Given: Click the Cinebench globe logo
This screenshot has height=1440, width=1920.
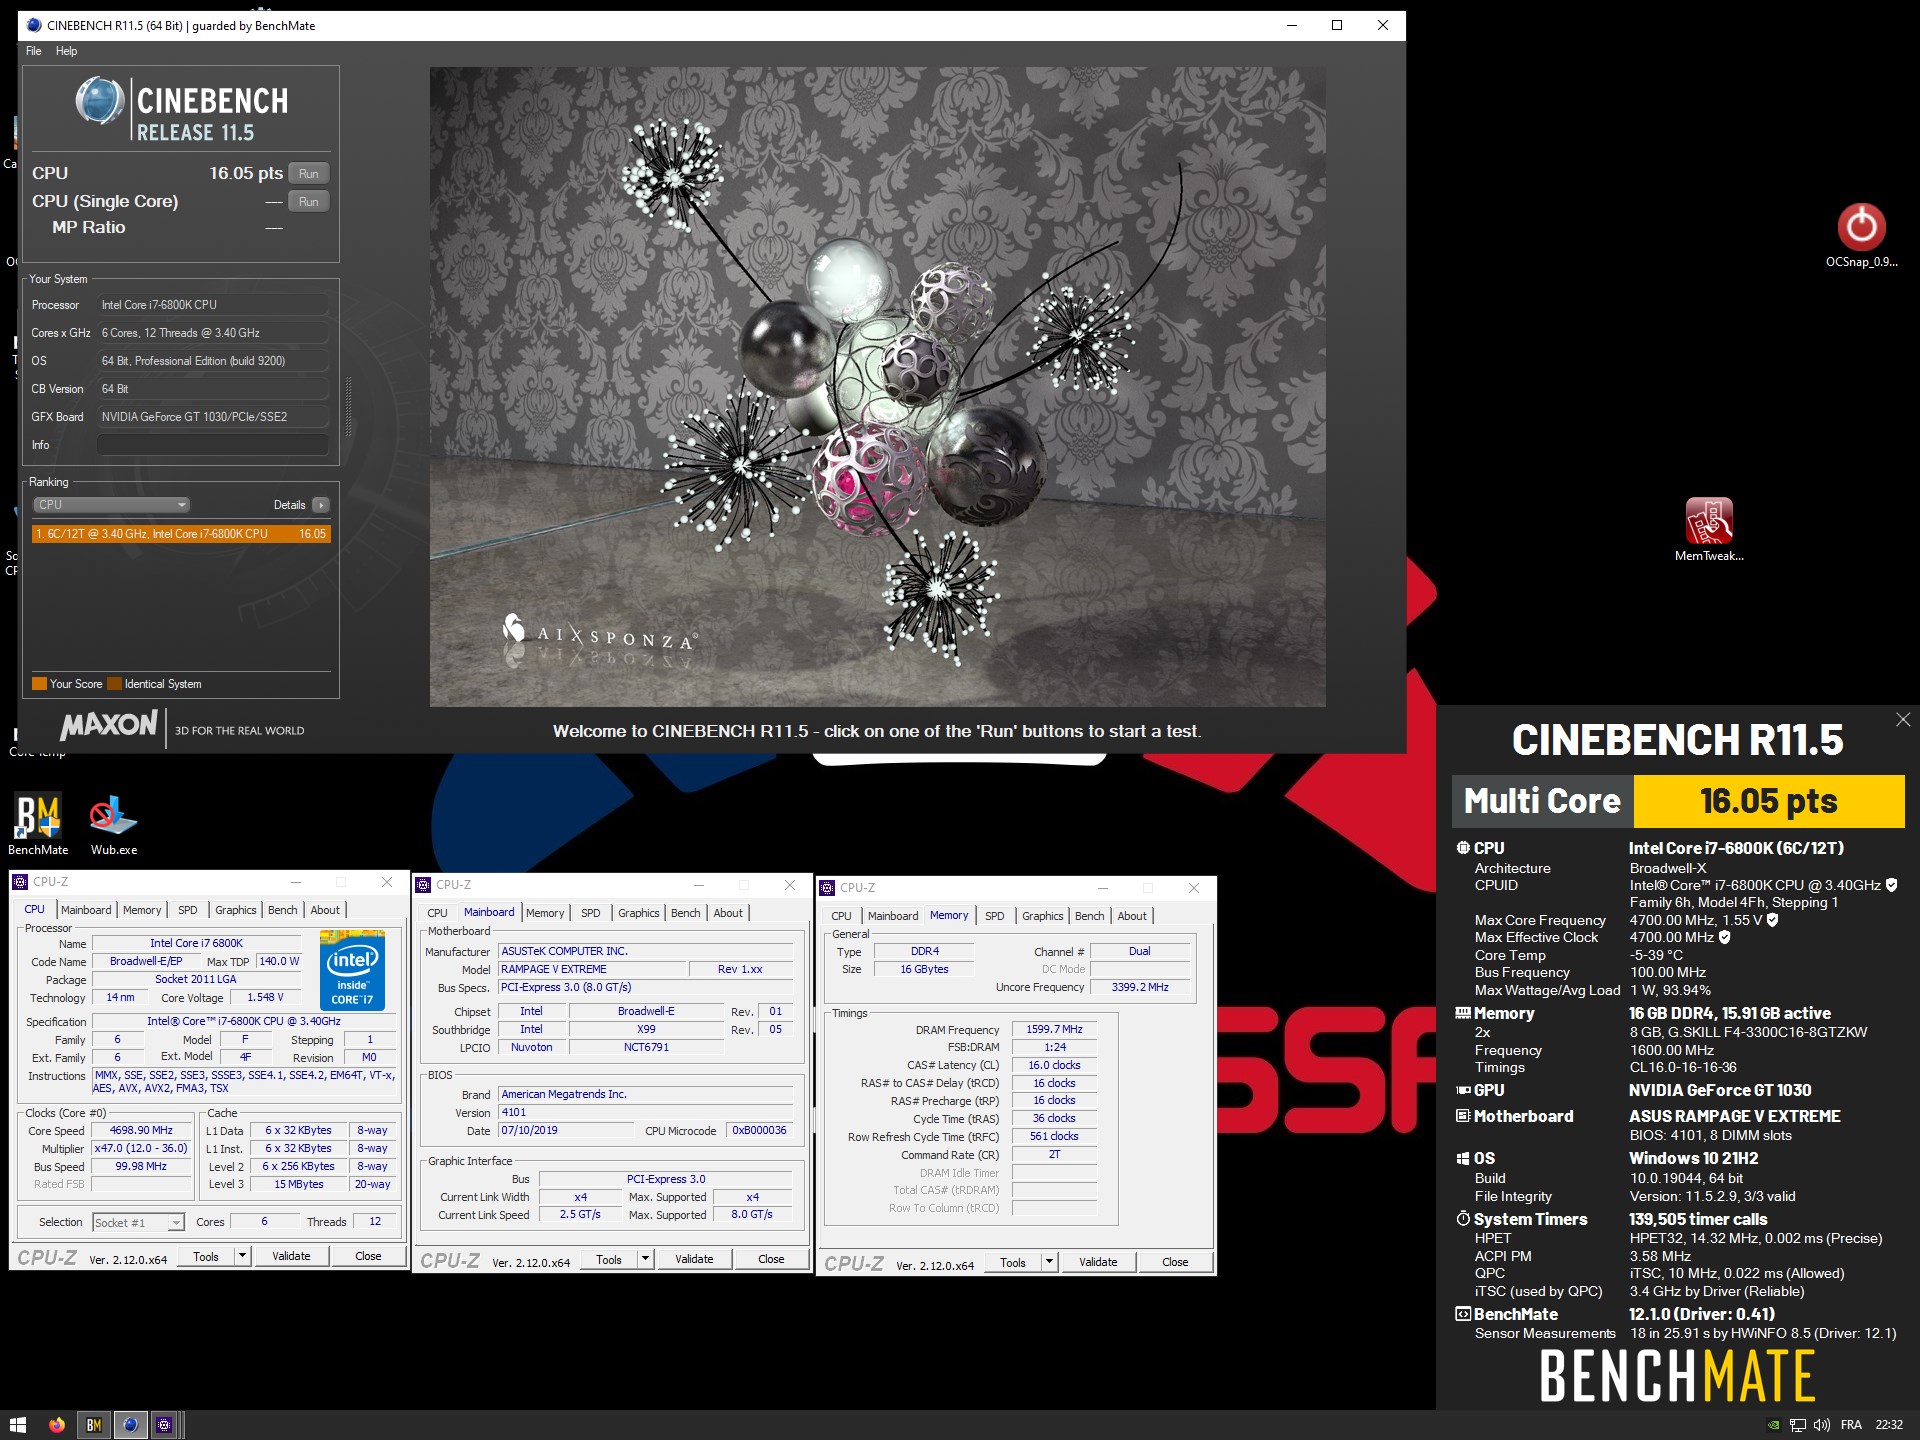Looking at the screenshot, I should [99, 101].
